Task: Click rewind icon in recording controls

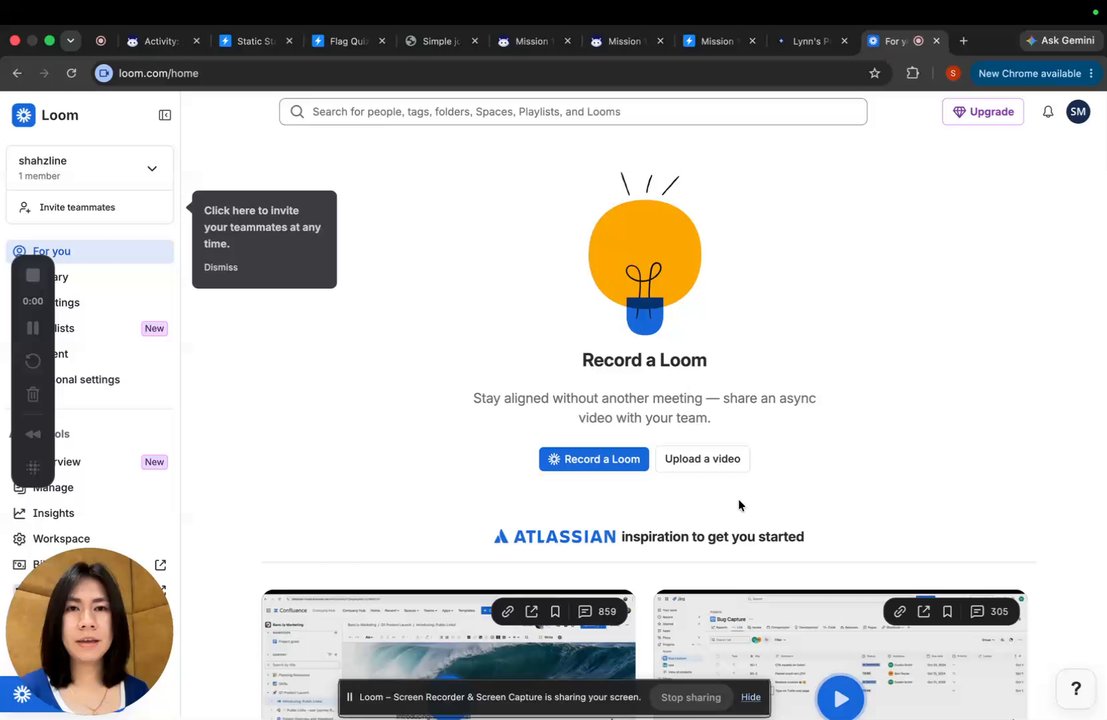Action: coord(32,434)
